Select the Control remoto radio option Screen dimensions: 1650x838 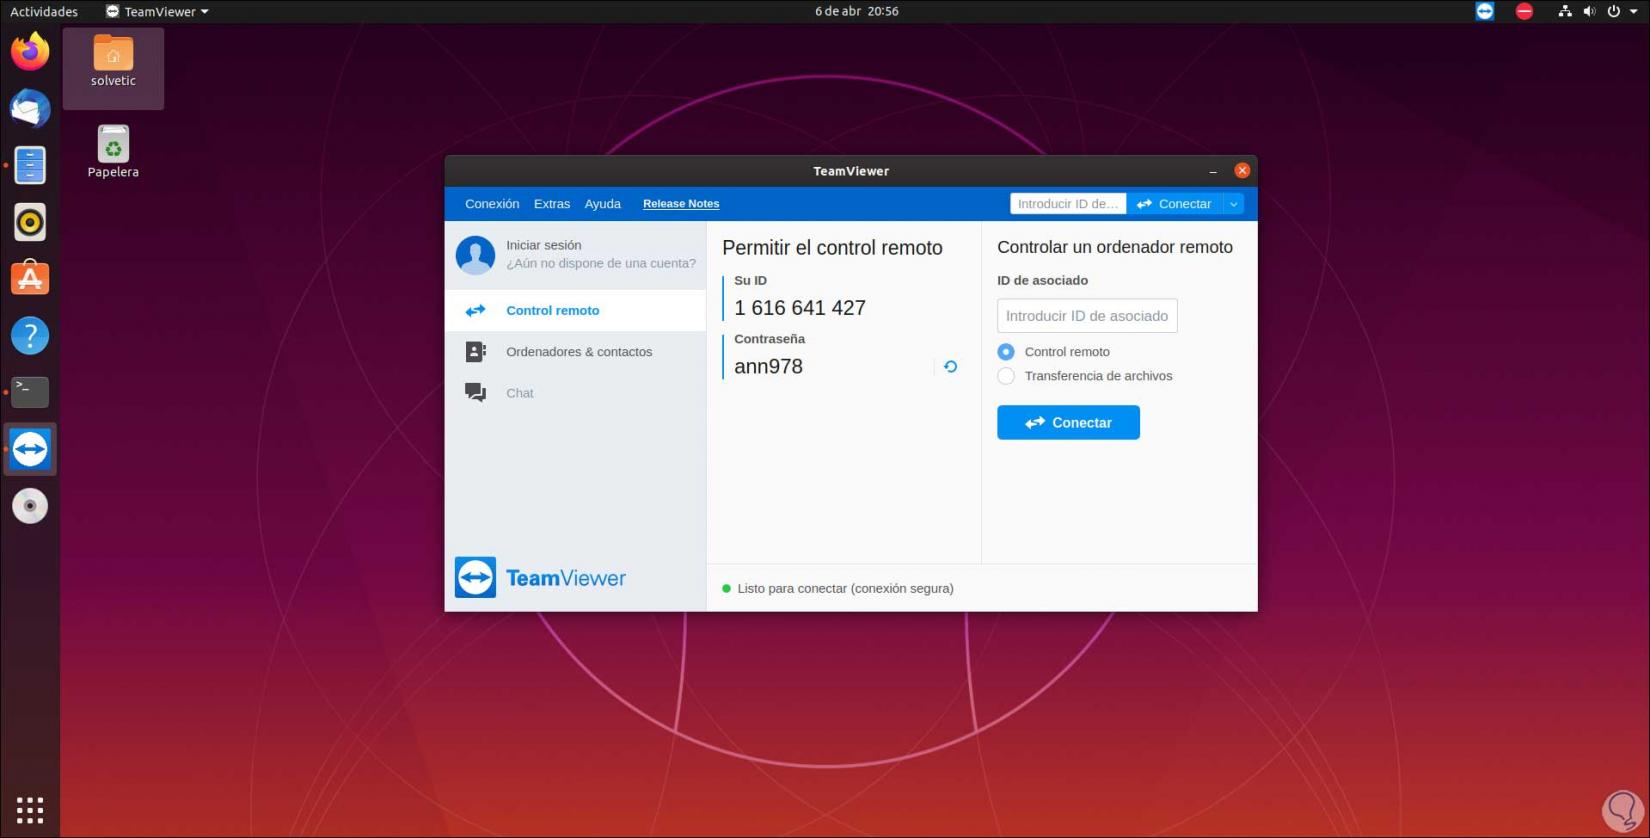pyautogui.click(x=1006, y=352)
